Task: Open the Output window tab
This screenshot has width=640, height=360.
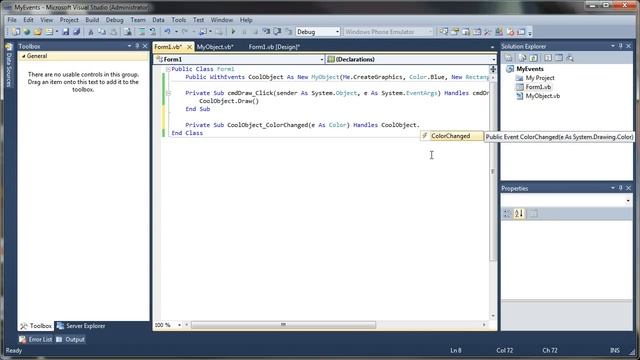Action: click(71, 339)
